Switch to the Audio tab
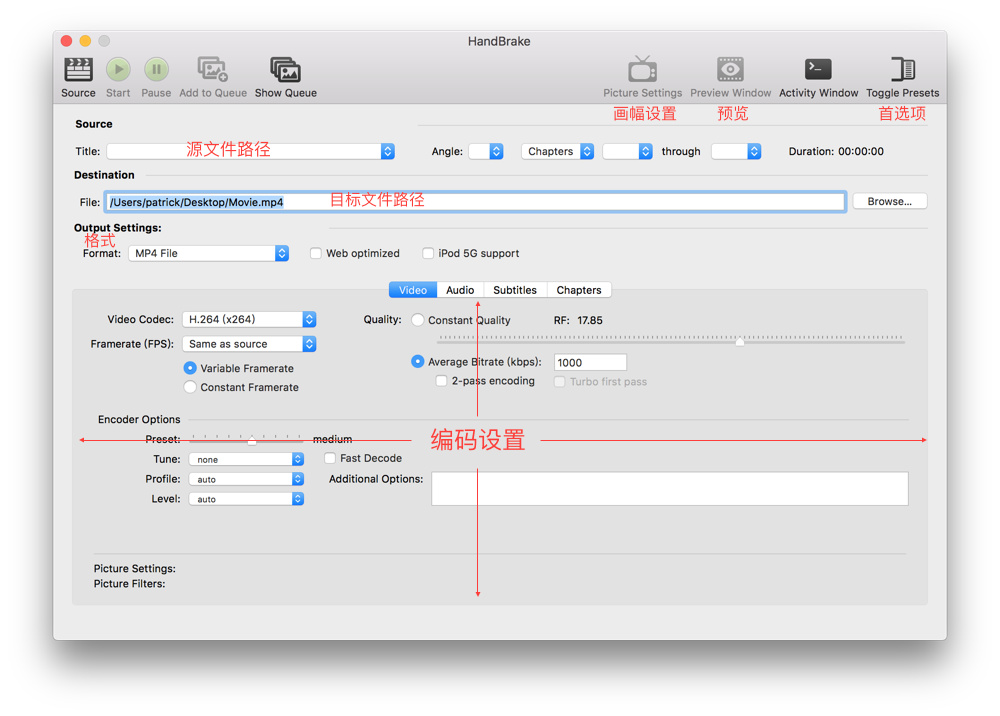The width and height of the screenshot is (1000, 716). click(x=460, y=290)
